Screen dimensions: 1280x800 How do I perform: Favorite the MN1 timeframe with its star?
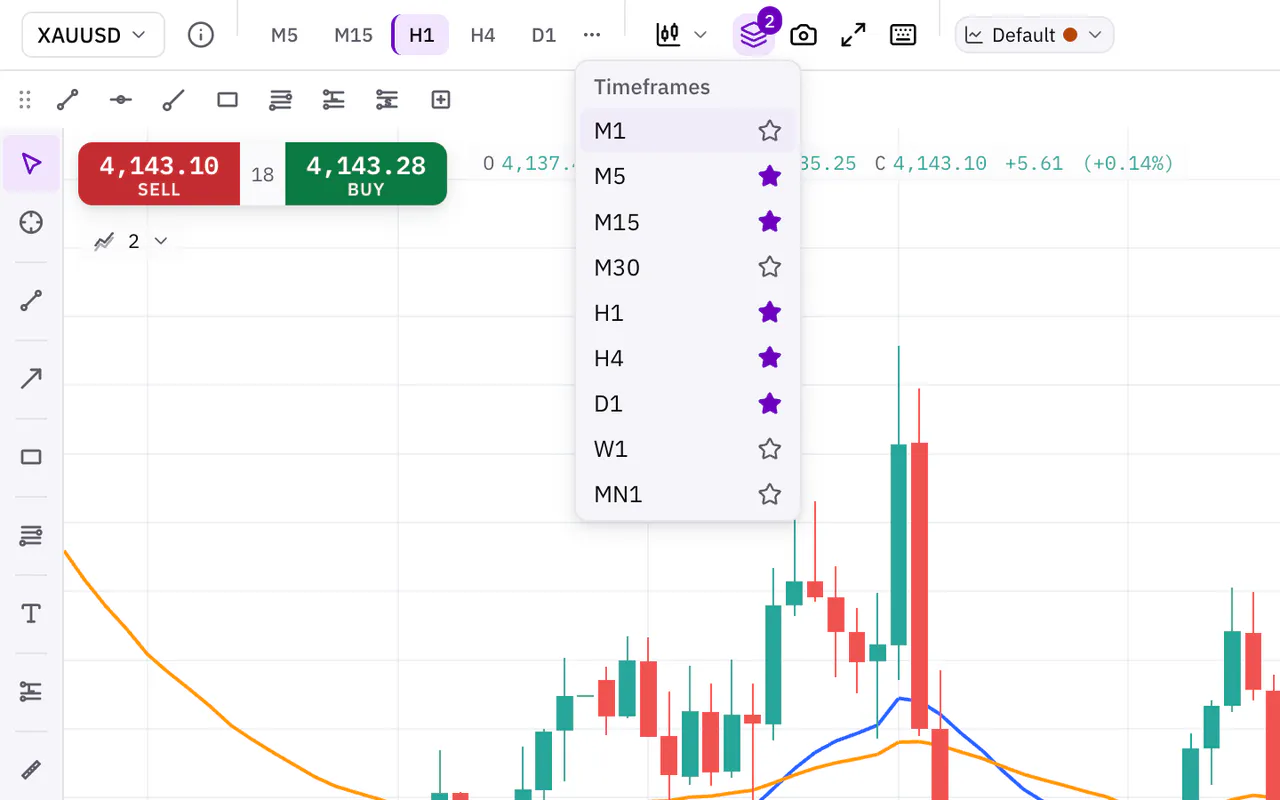pos(769,494)
